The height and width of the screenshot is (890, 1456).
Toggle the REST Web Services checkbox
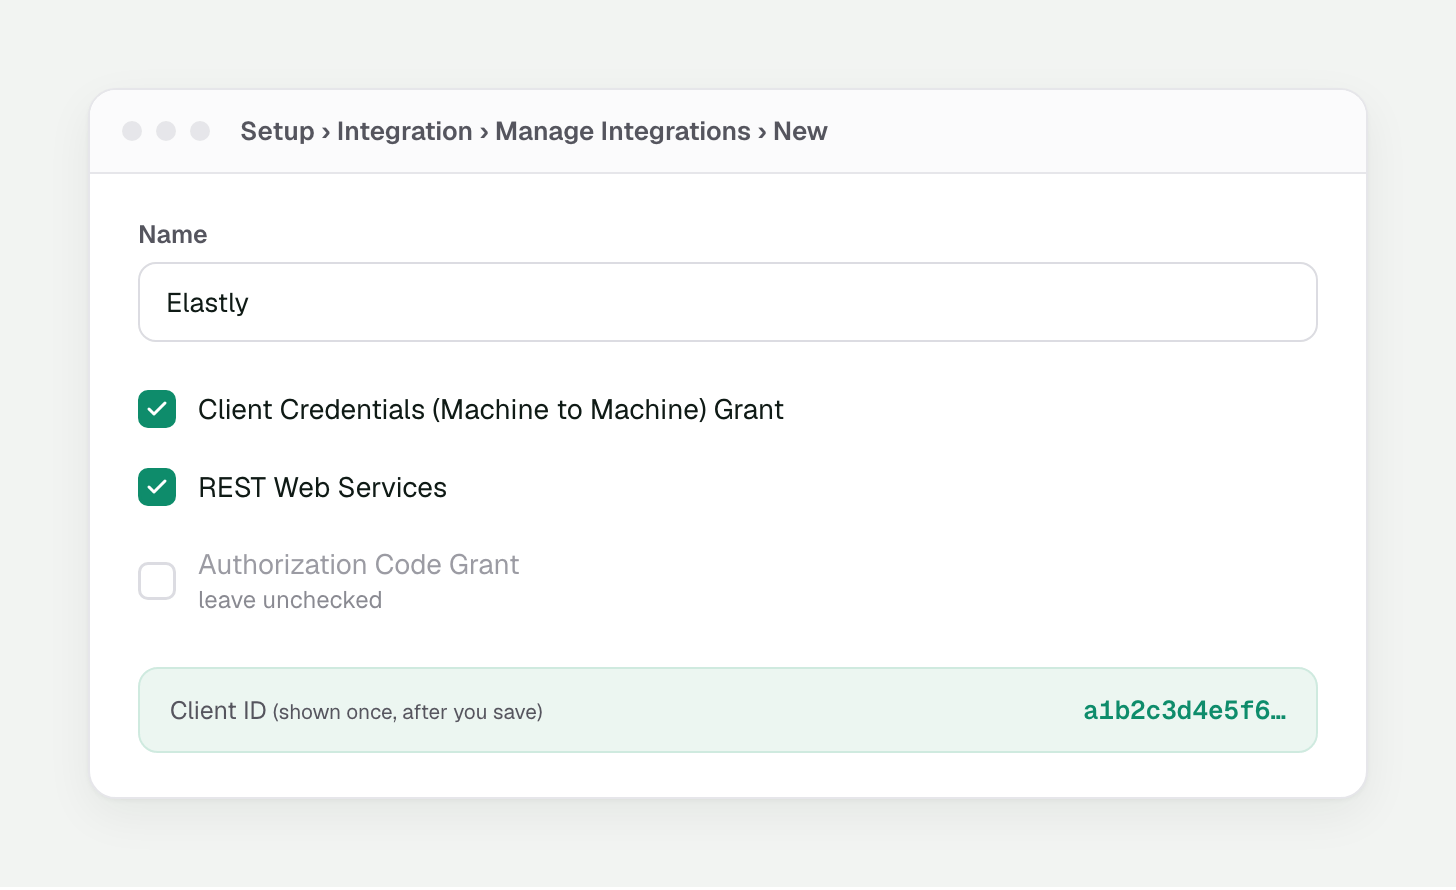click(x=157, y=487)
